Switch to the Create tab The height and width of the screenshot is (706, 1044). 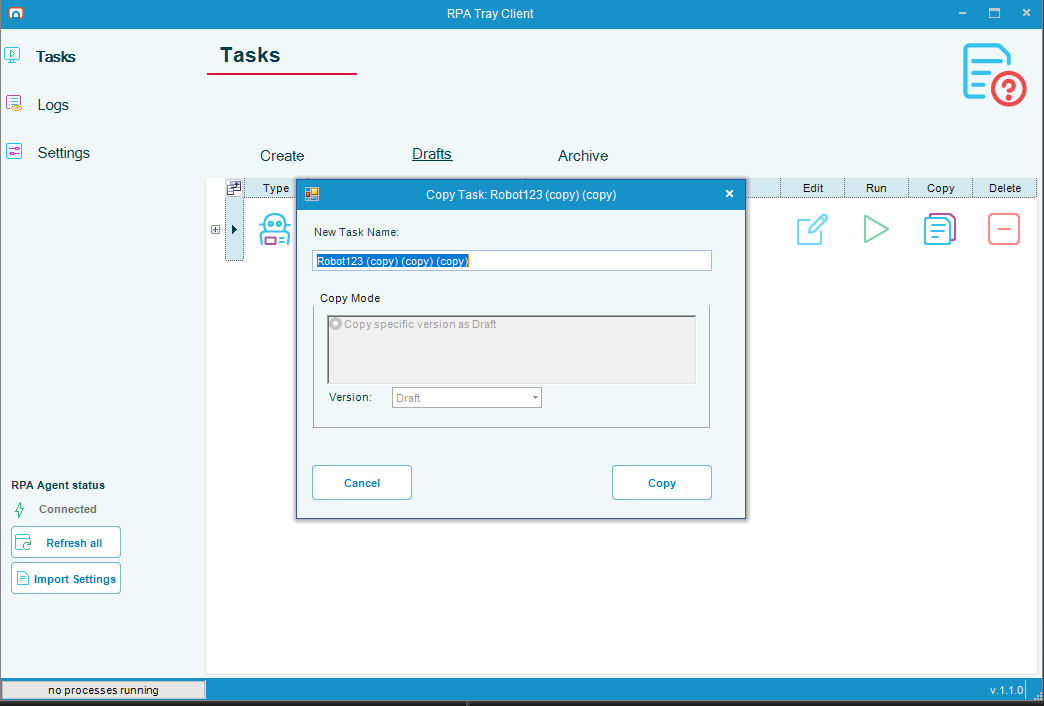(282, 156)
